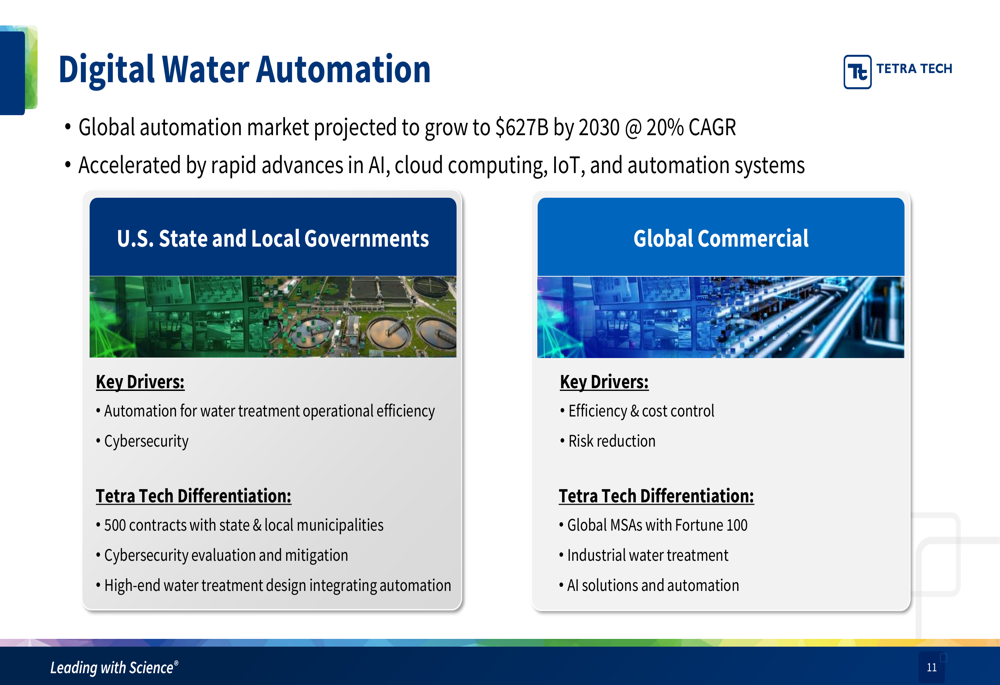Click the left panel Key Drivers heading

pyautogui.click(x=140, y=382)
